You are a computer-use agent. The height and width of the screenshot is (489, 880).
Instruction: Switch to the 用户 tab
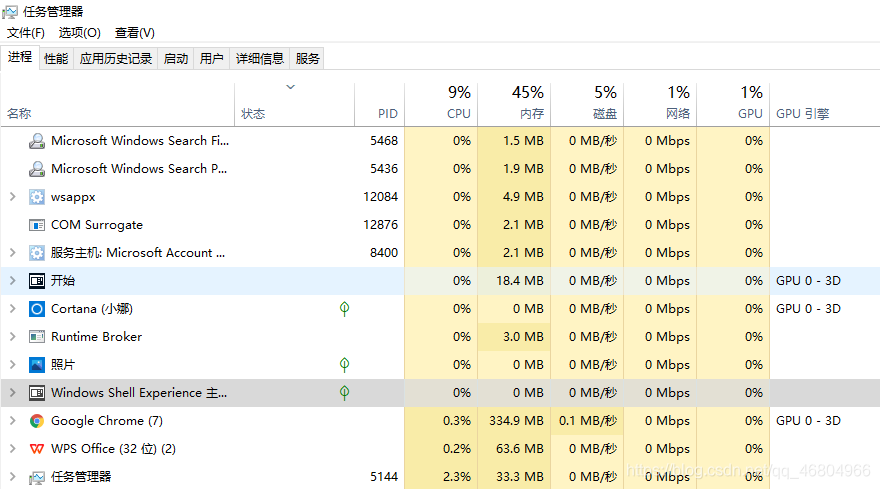212,58
